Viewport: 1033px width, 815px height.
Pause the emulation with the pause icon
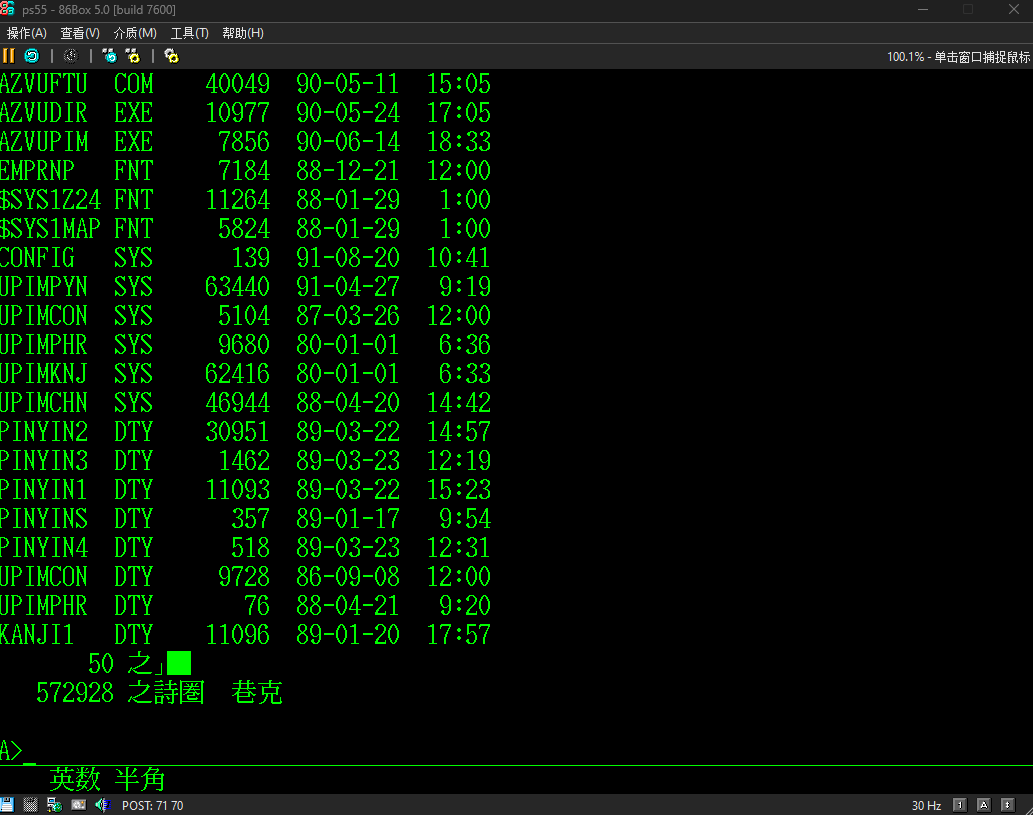pos(9,56)
